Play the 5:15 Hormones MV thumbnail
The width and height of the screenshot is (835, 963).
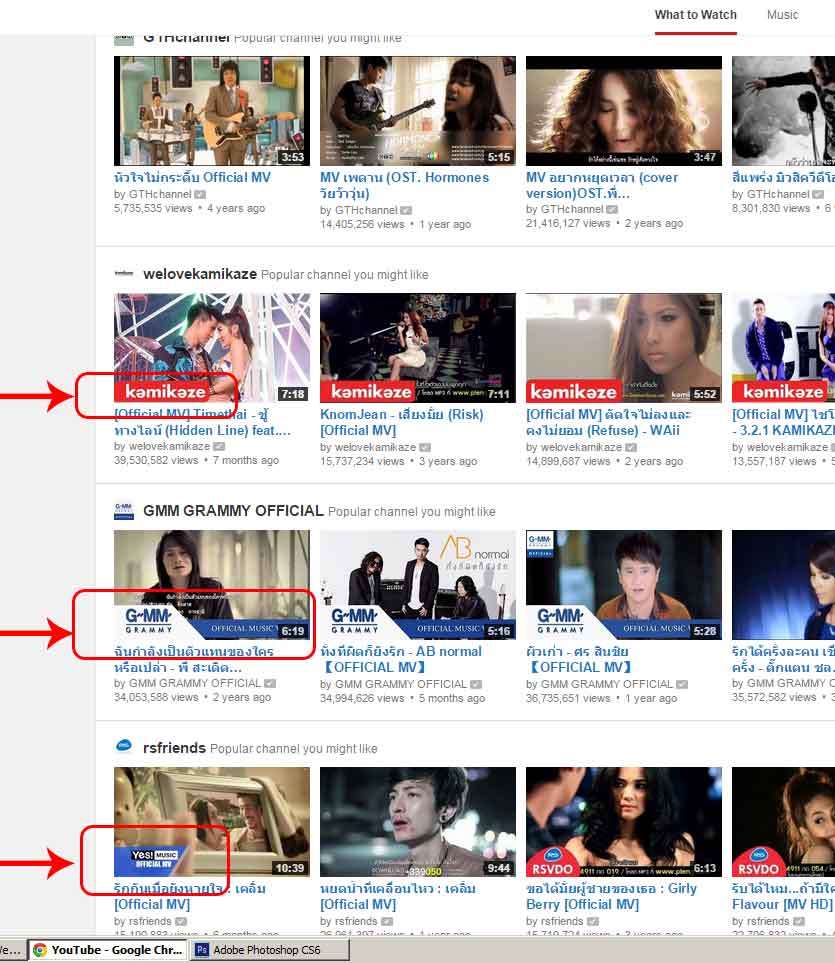point(418,111)
